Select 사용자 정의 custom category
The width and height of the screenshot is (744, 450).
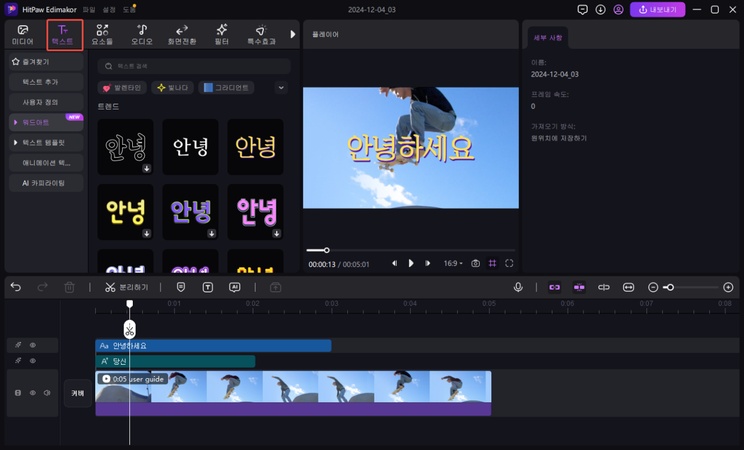(46, 102)
